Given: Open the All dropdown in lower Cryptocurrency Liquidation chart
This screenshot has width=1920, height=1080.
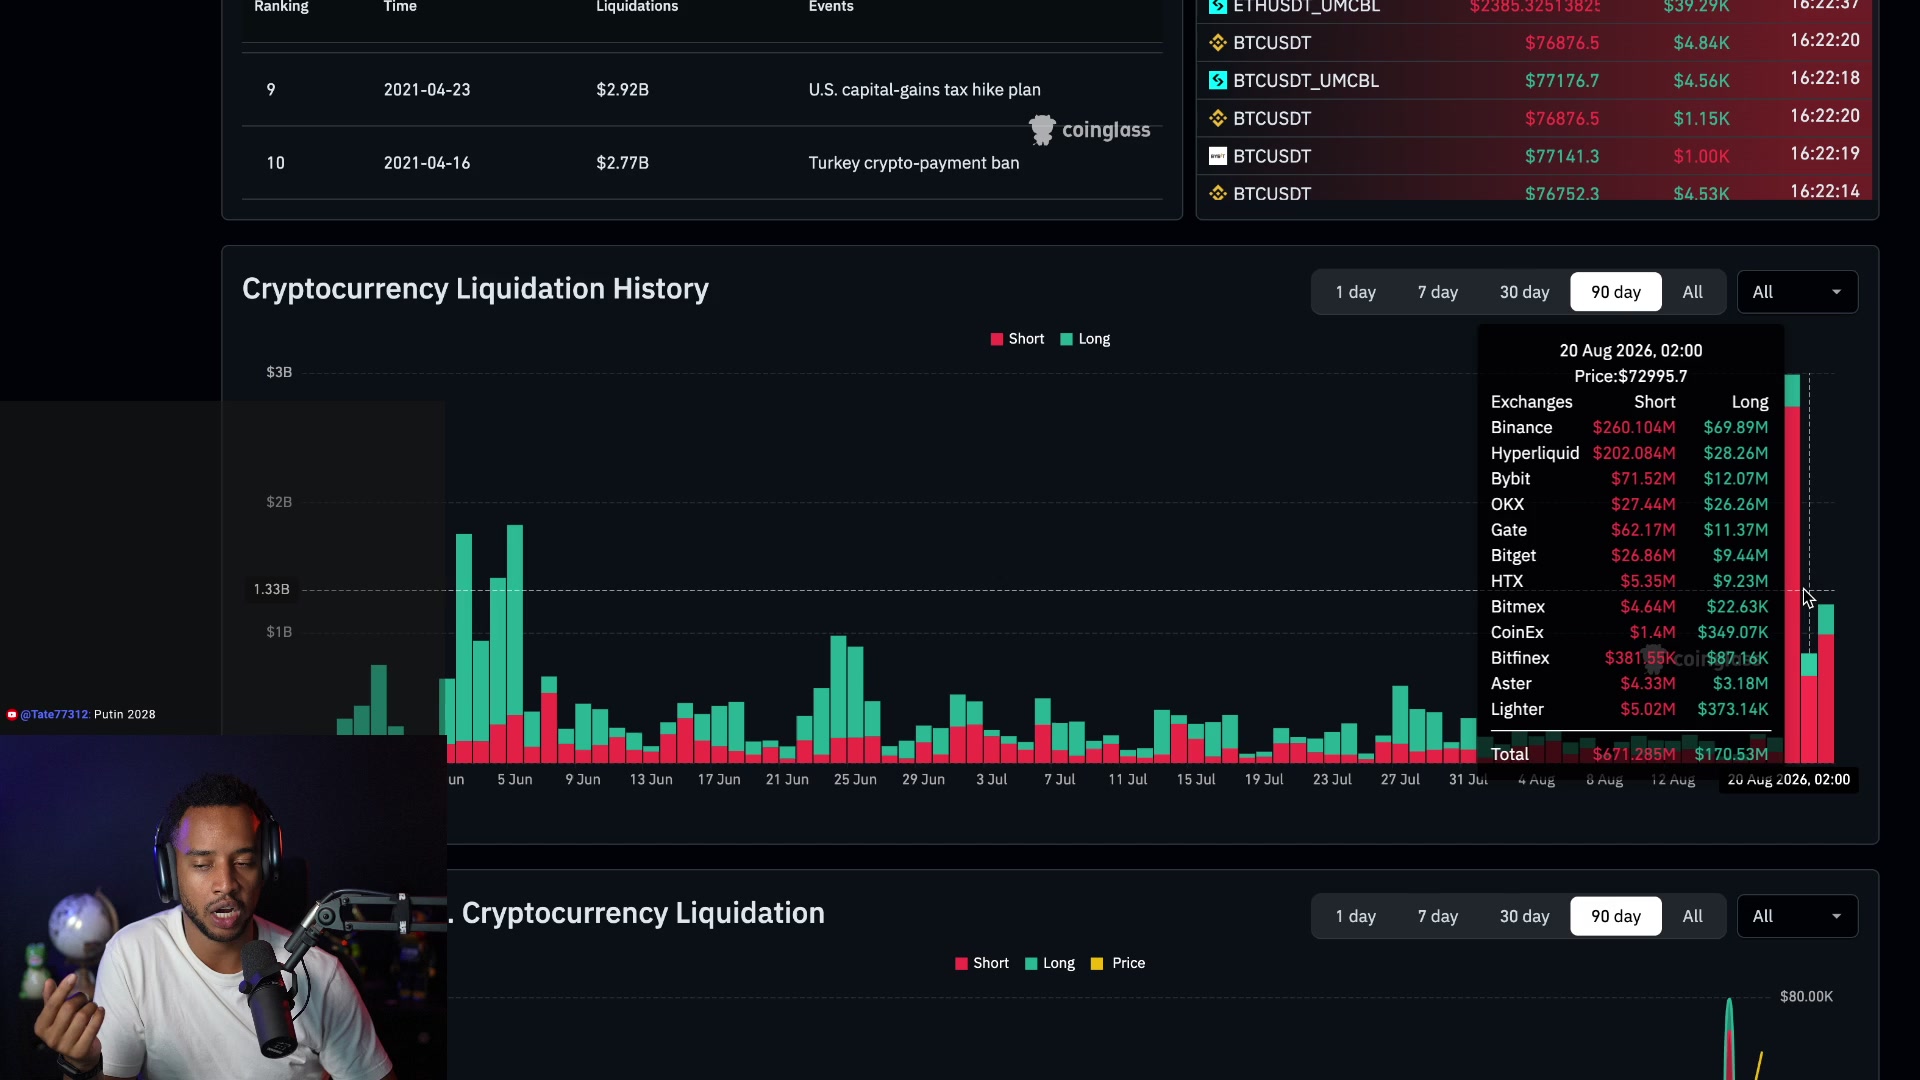Looking at the screenshot, I should pyautogui.click(x=1797, y=916).
